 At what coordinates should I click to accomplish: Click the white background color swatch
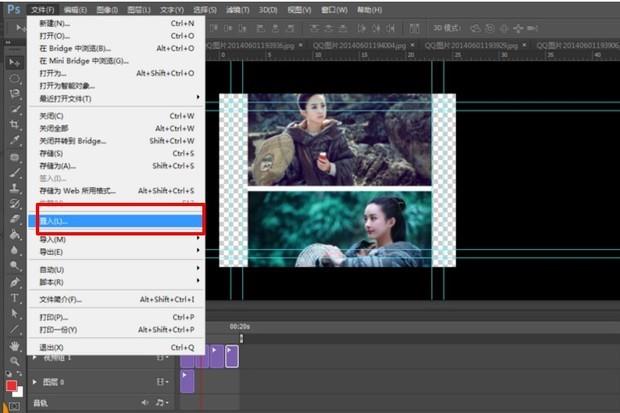pos(19,393)
